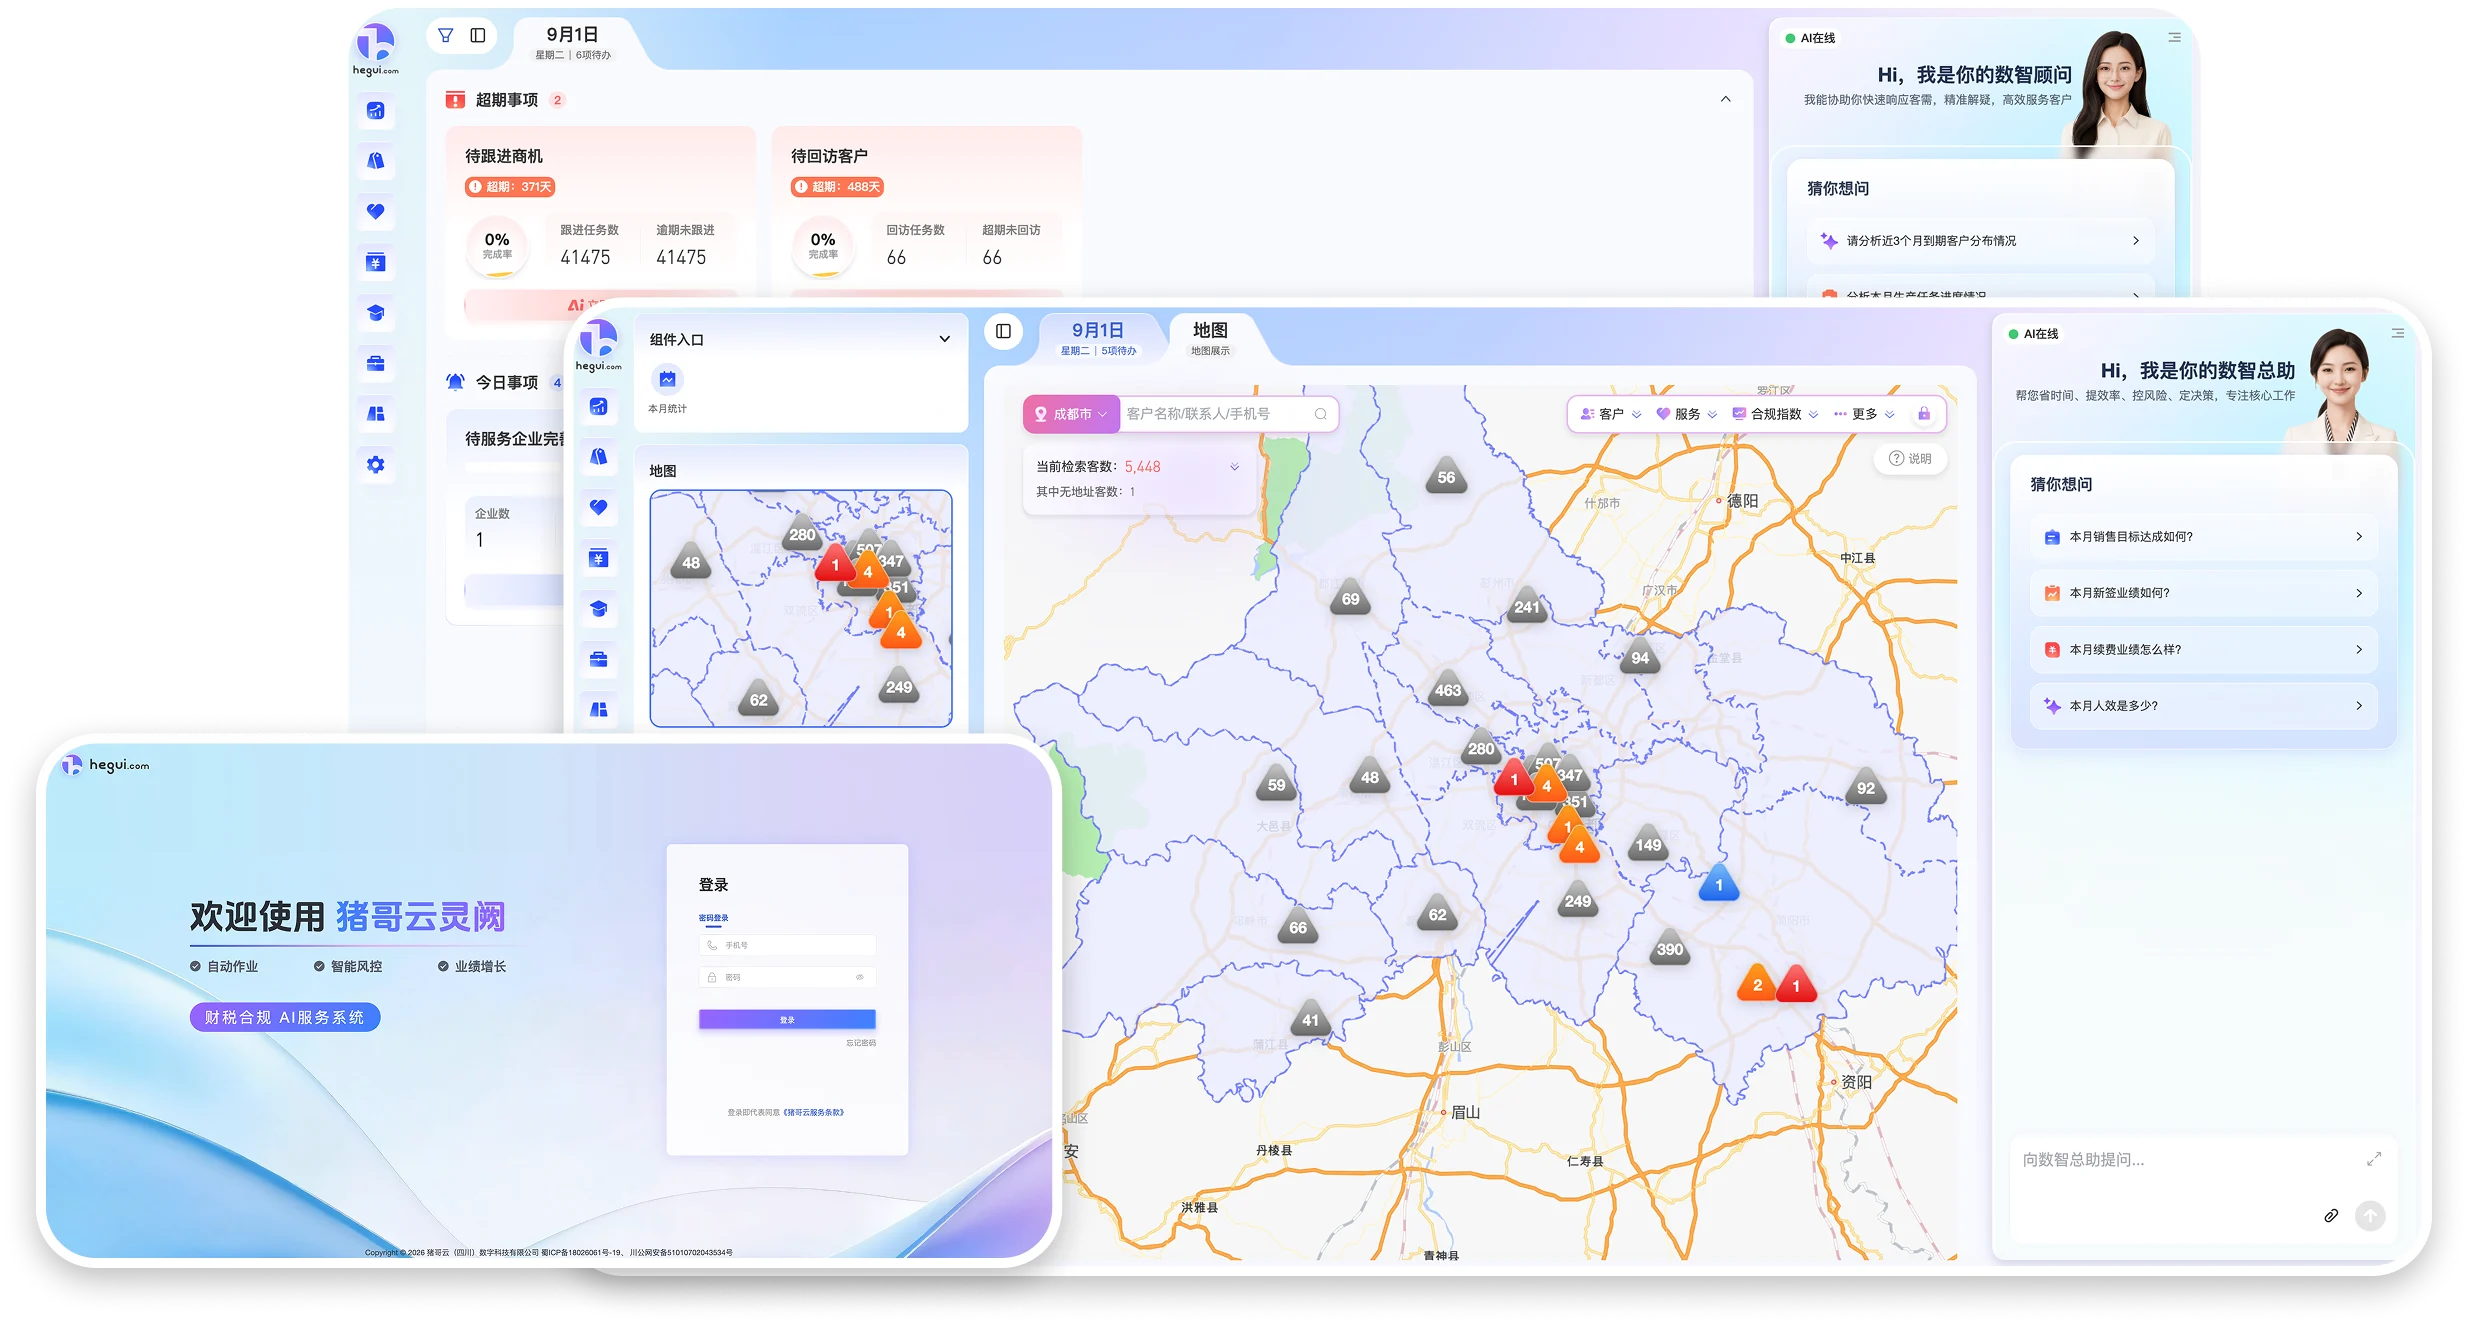Click the 说明 help button on the map
The height and width of the screenshot is (1324, 2468).
click(1910, 458)
